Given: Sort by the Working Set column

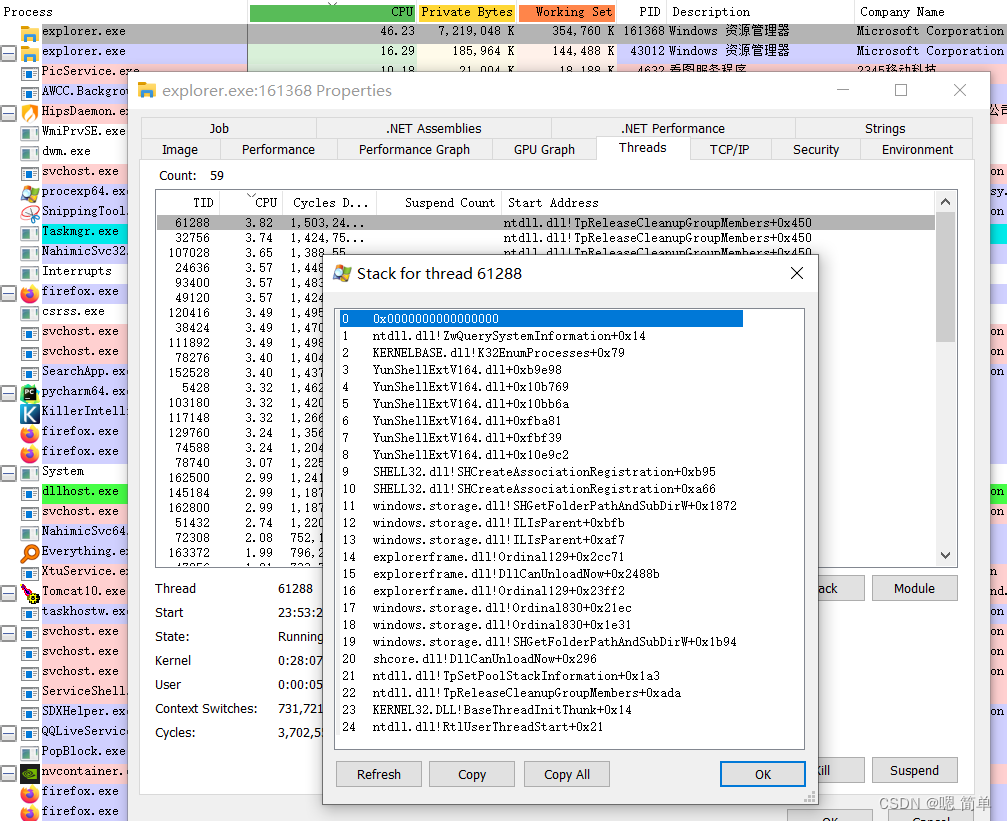Looking at the screenshot, I should click(x=566, y=12).
